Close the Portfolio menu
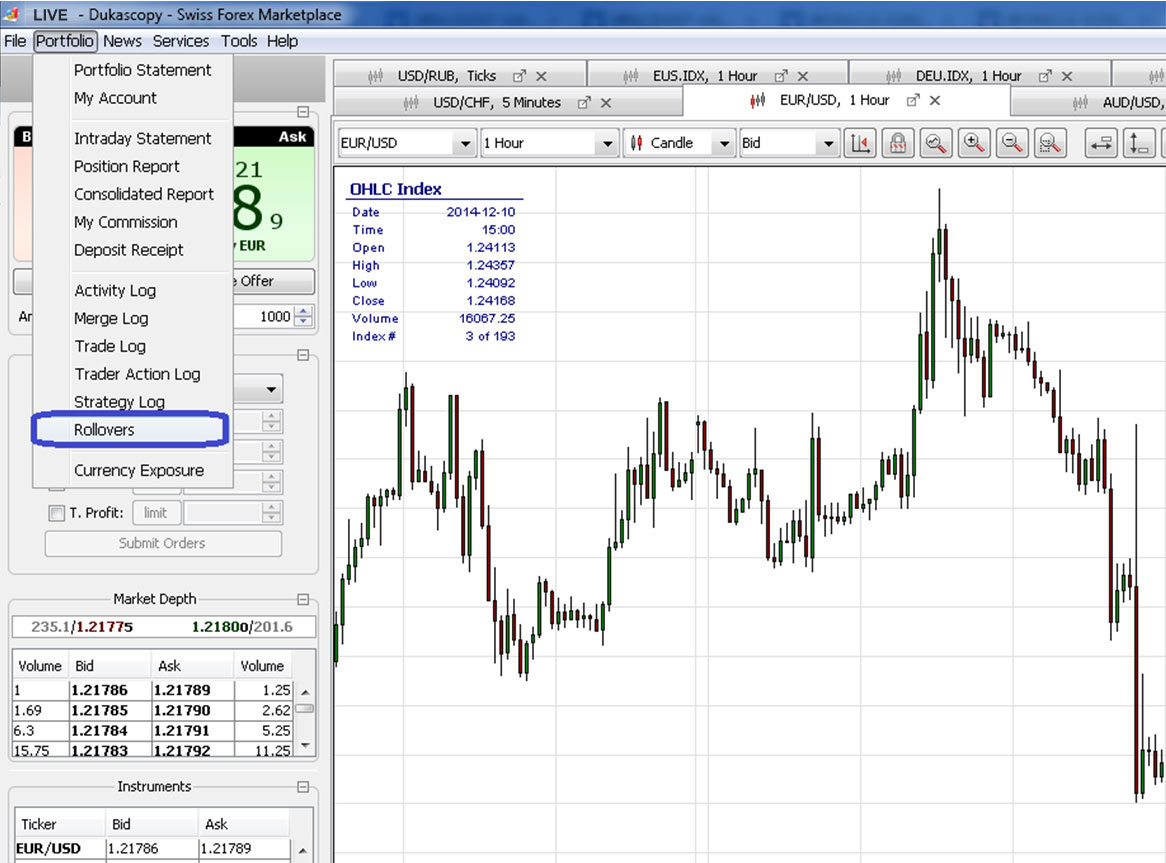 coord(65,41)
